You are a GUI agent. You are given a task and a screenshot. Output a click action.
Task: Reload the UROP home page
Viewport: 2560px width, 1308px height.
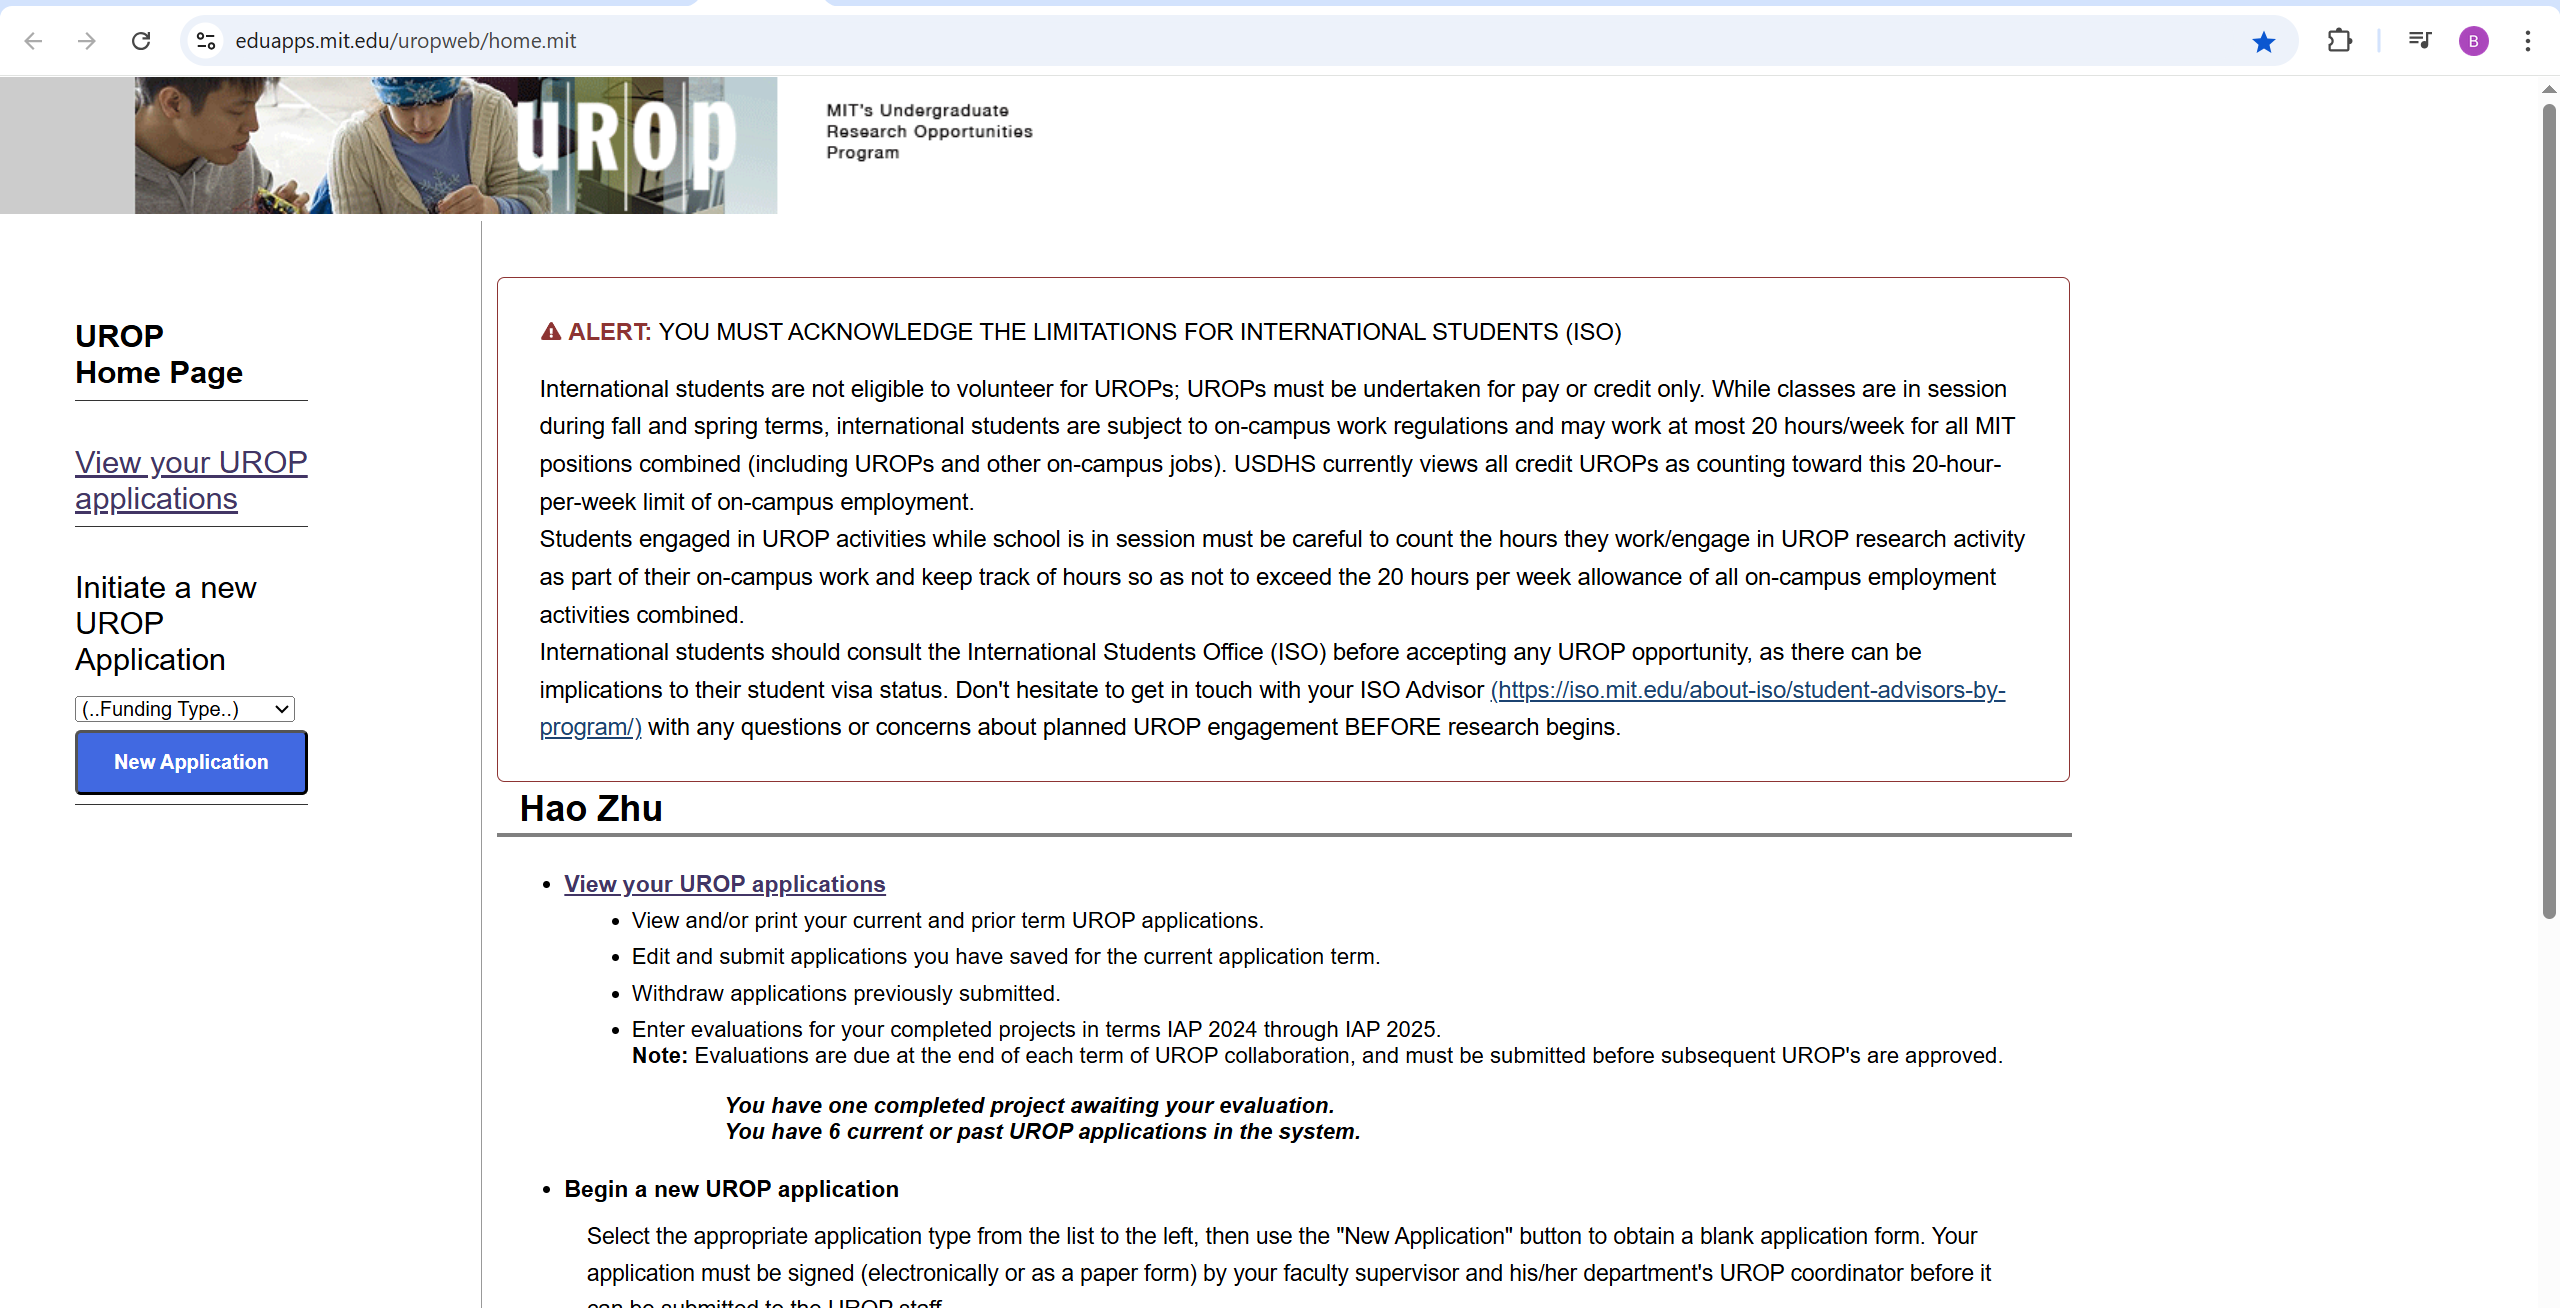141,41
